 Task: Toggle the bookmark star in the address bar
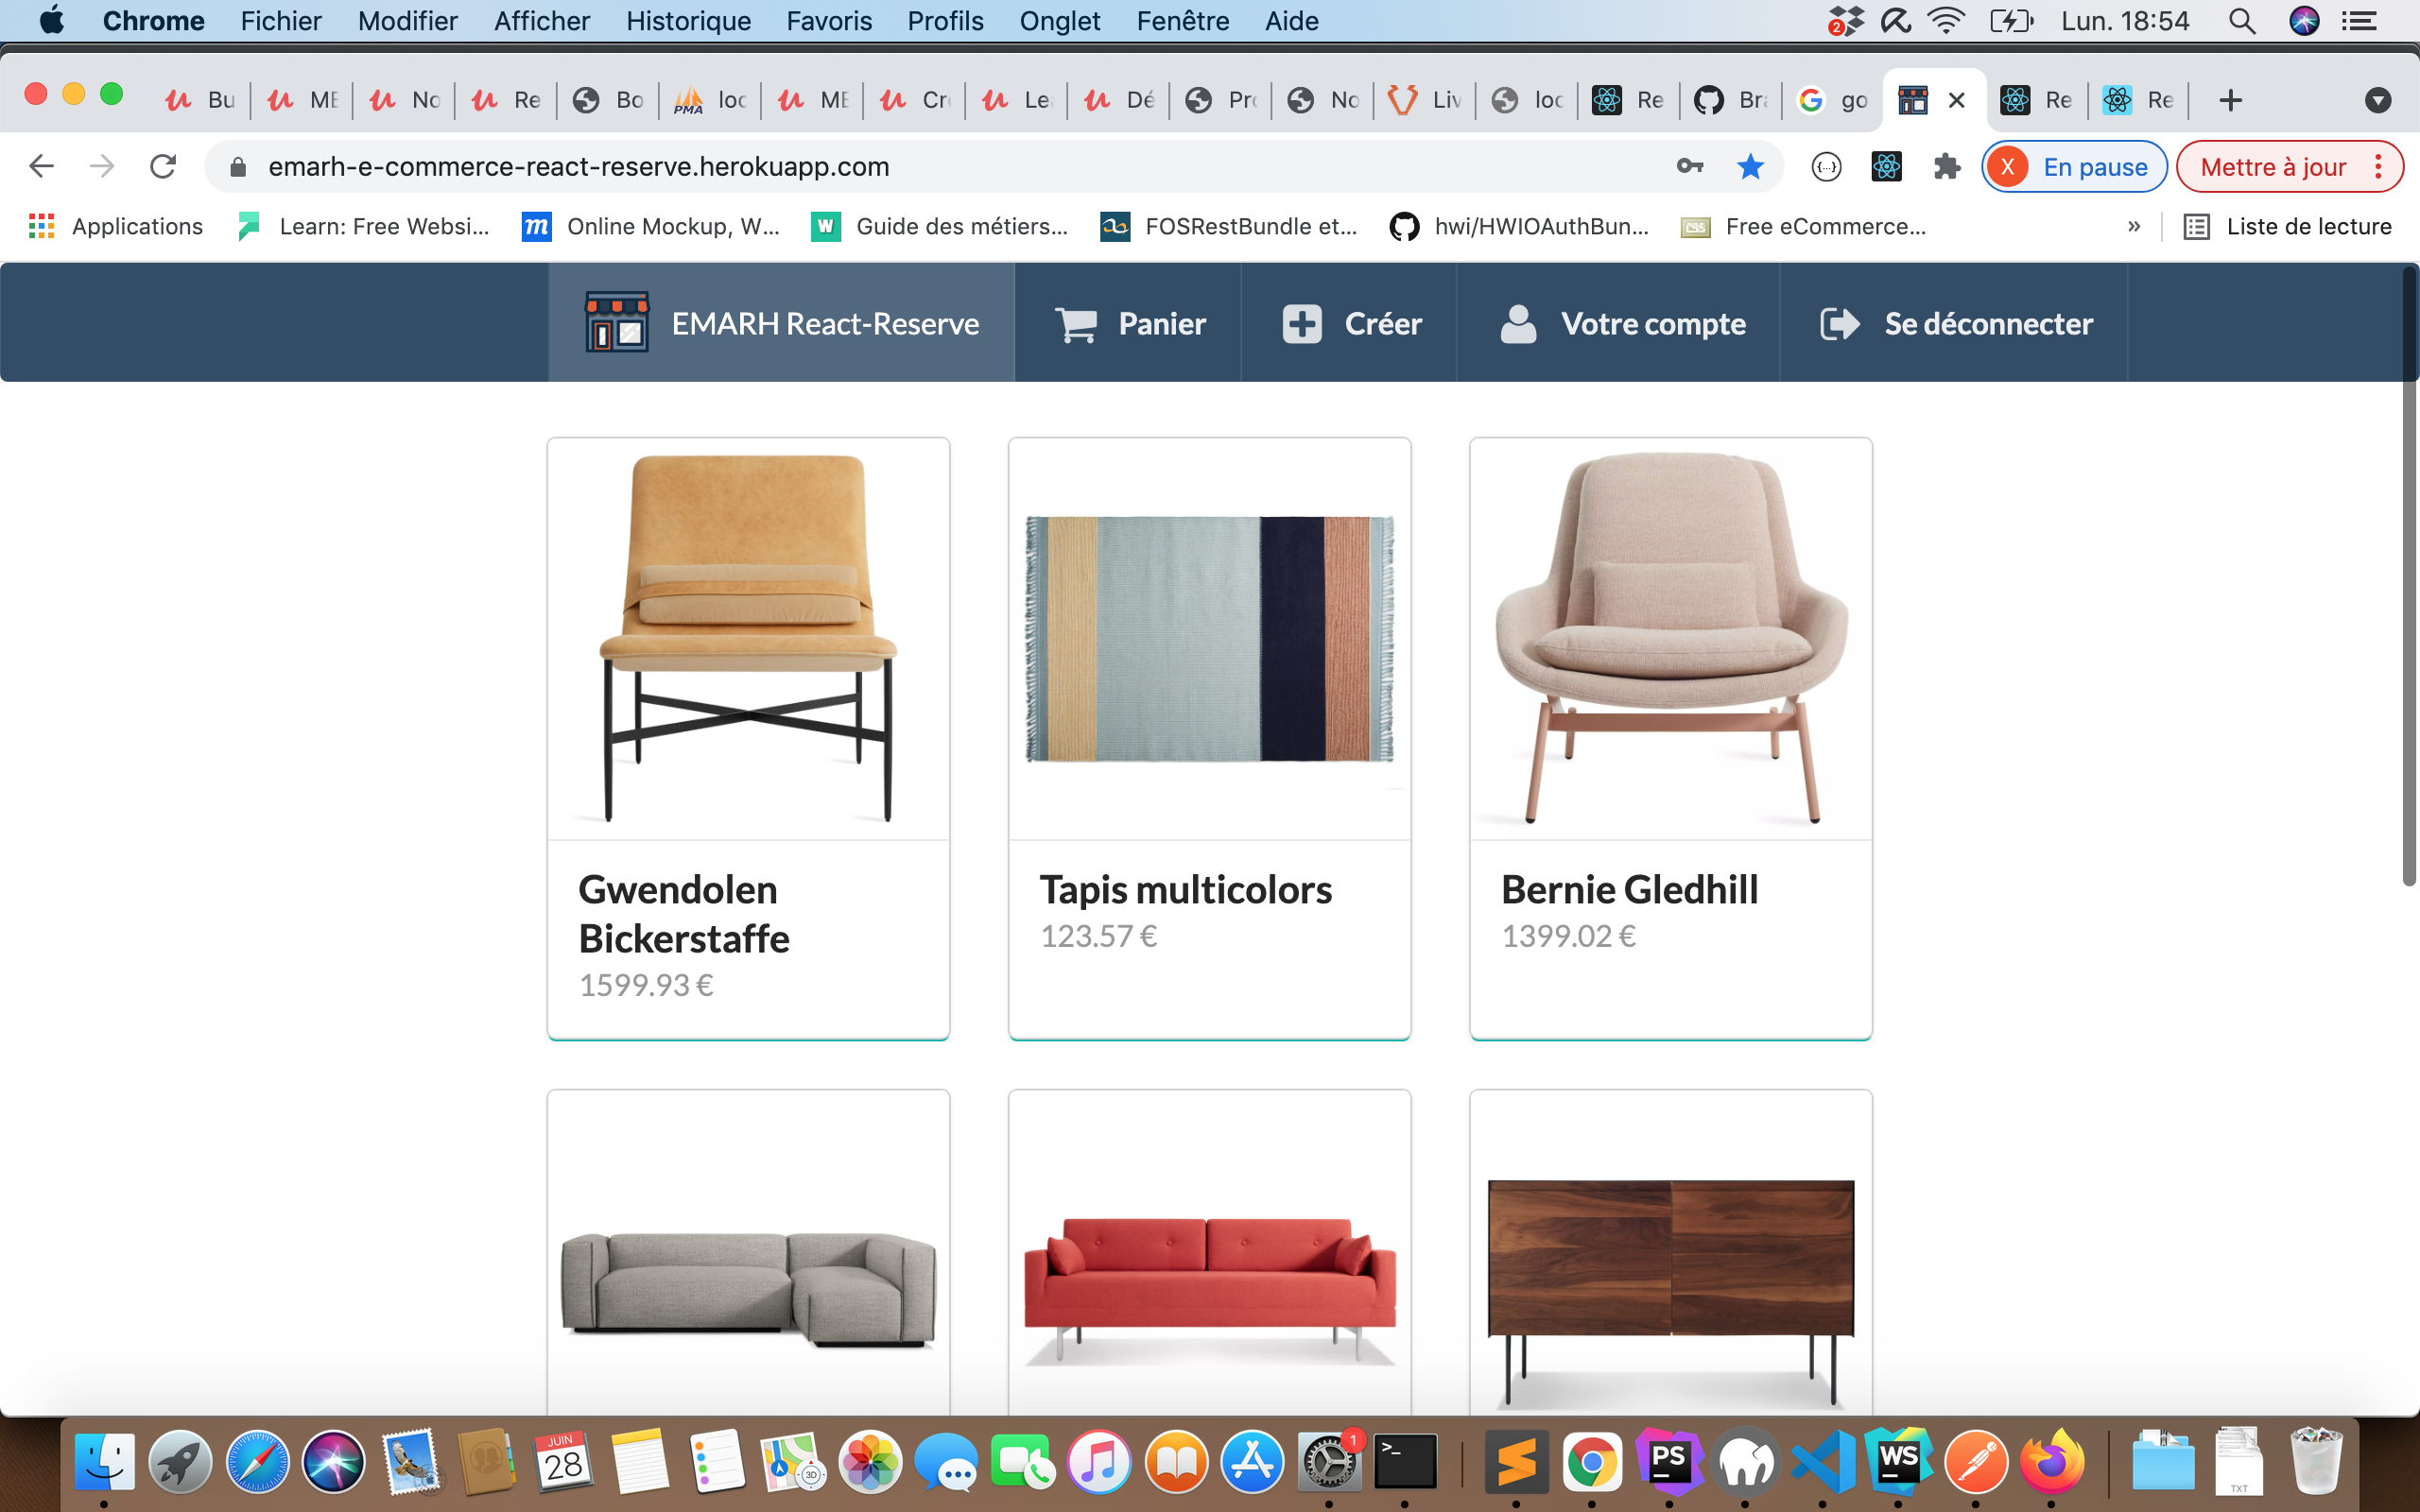[1751, 166]
